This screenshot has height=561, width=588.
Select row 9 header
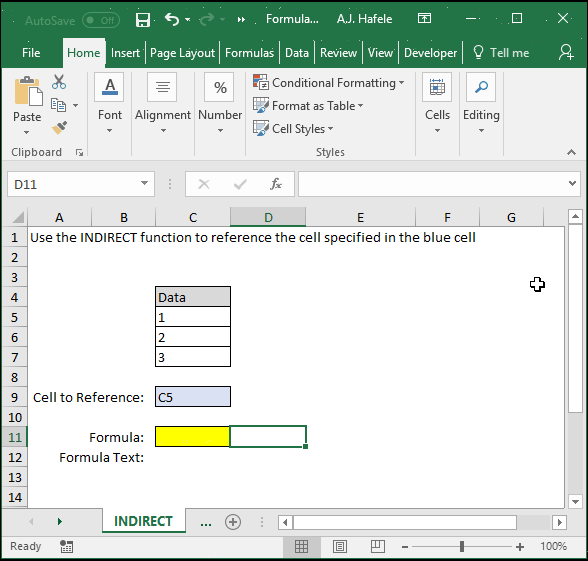[x=14, y=397]
